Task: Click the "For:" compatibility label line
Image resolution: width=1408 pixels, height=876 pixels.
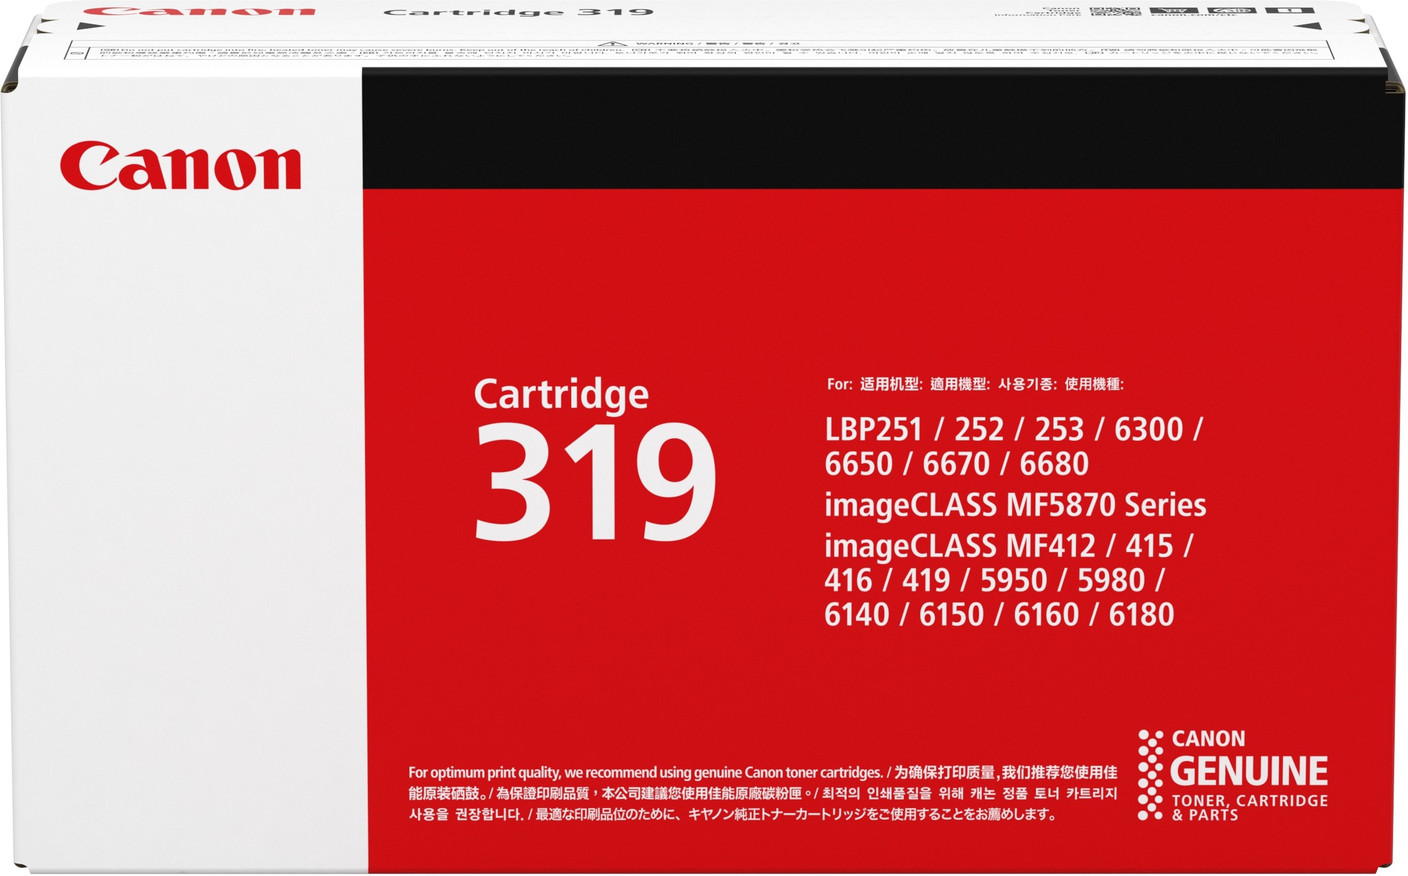Action: coord(975,384)
